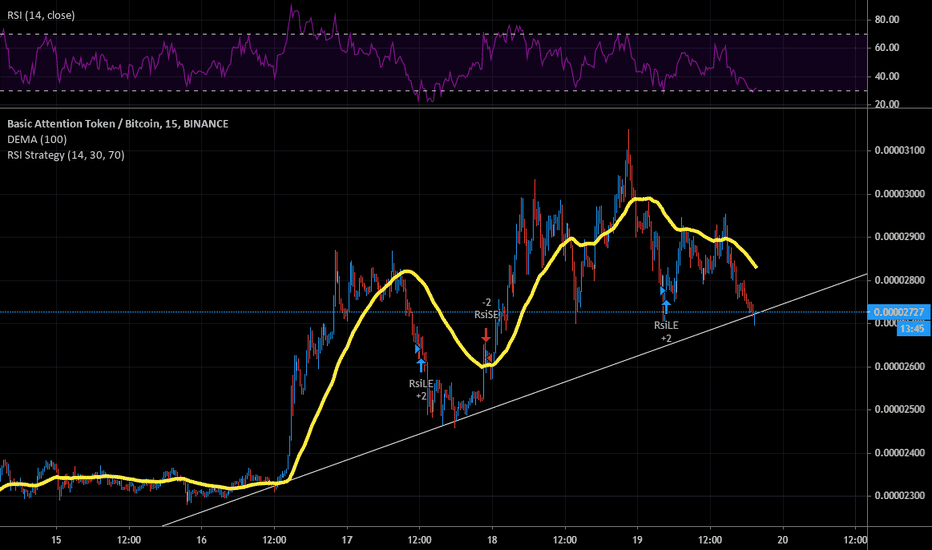Click the date label 16 on time axis
Screen dimensions: 932x550
(201, 540)
